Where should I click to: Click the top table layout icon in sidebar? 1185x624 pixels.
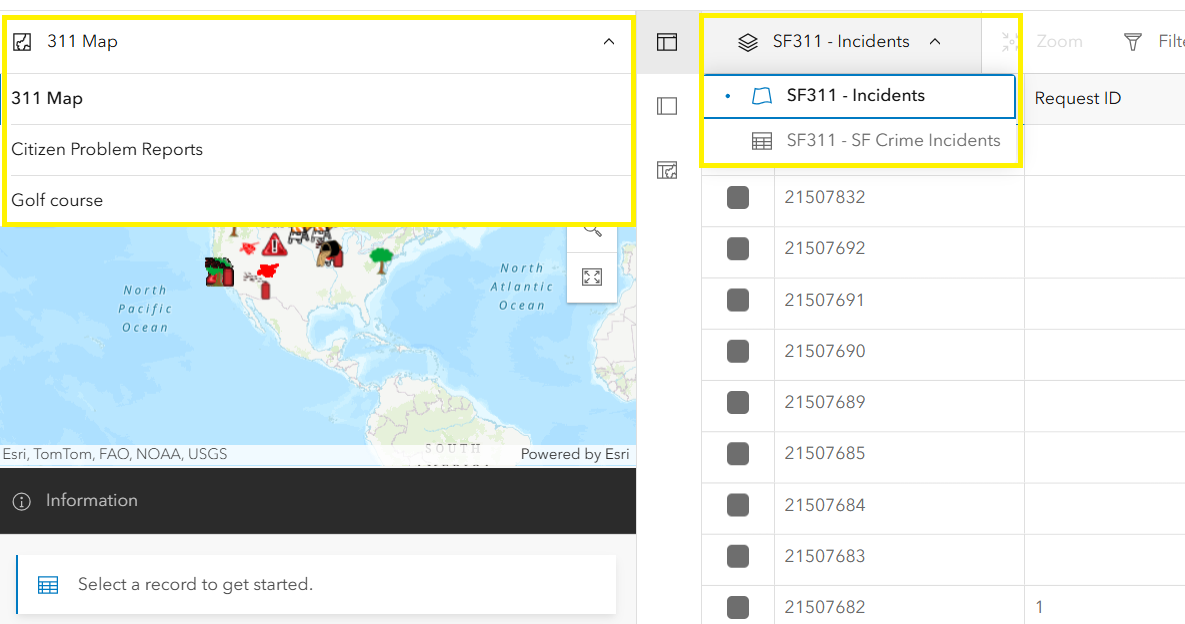[667, 42]
